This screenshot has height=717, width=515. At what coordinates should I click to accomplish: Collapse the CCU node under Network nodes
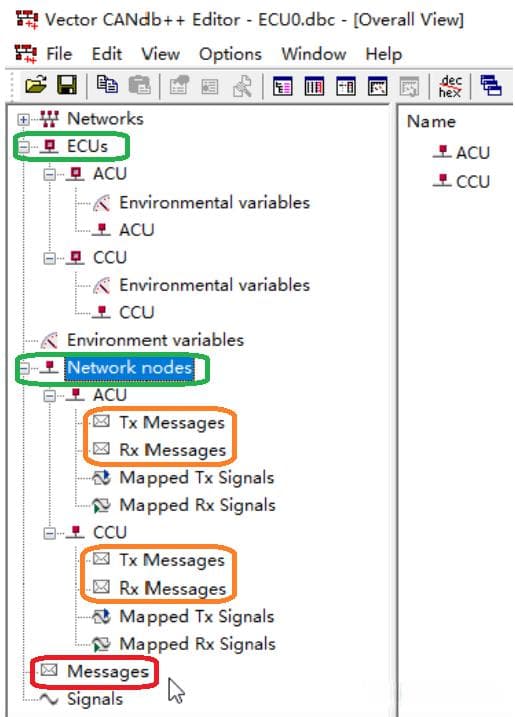coord(49,533)
